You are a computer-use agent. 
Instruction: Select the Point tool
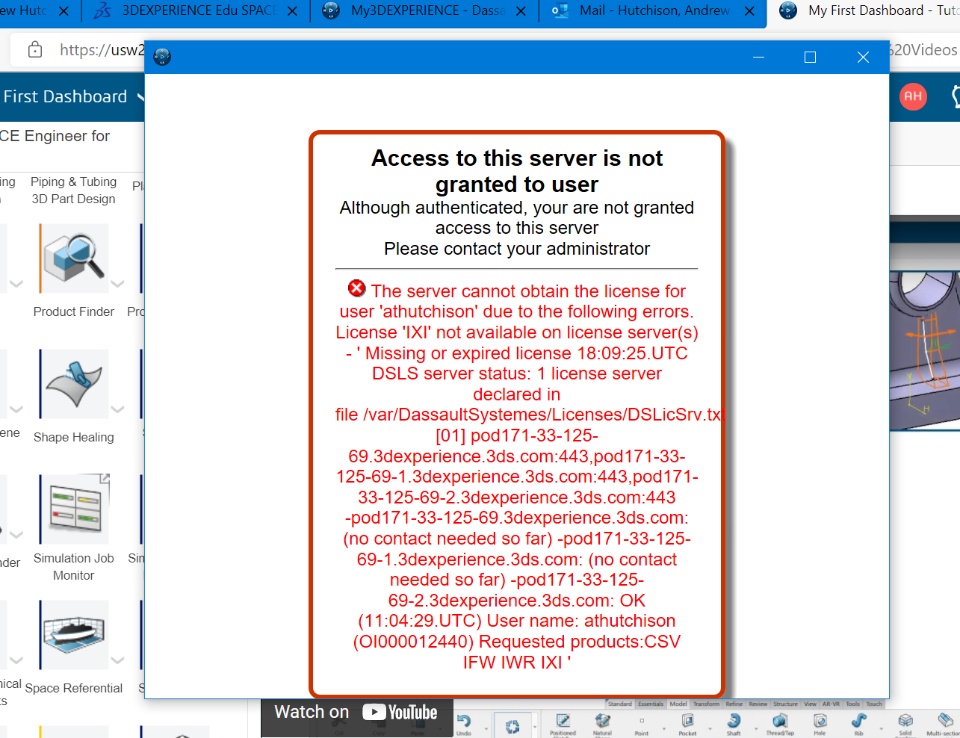tap(641, 725)
